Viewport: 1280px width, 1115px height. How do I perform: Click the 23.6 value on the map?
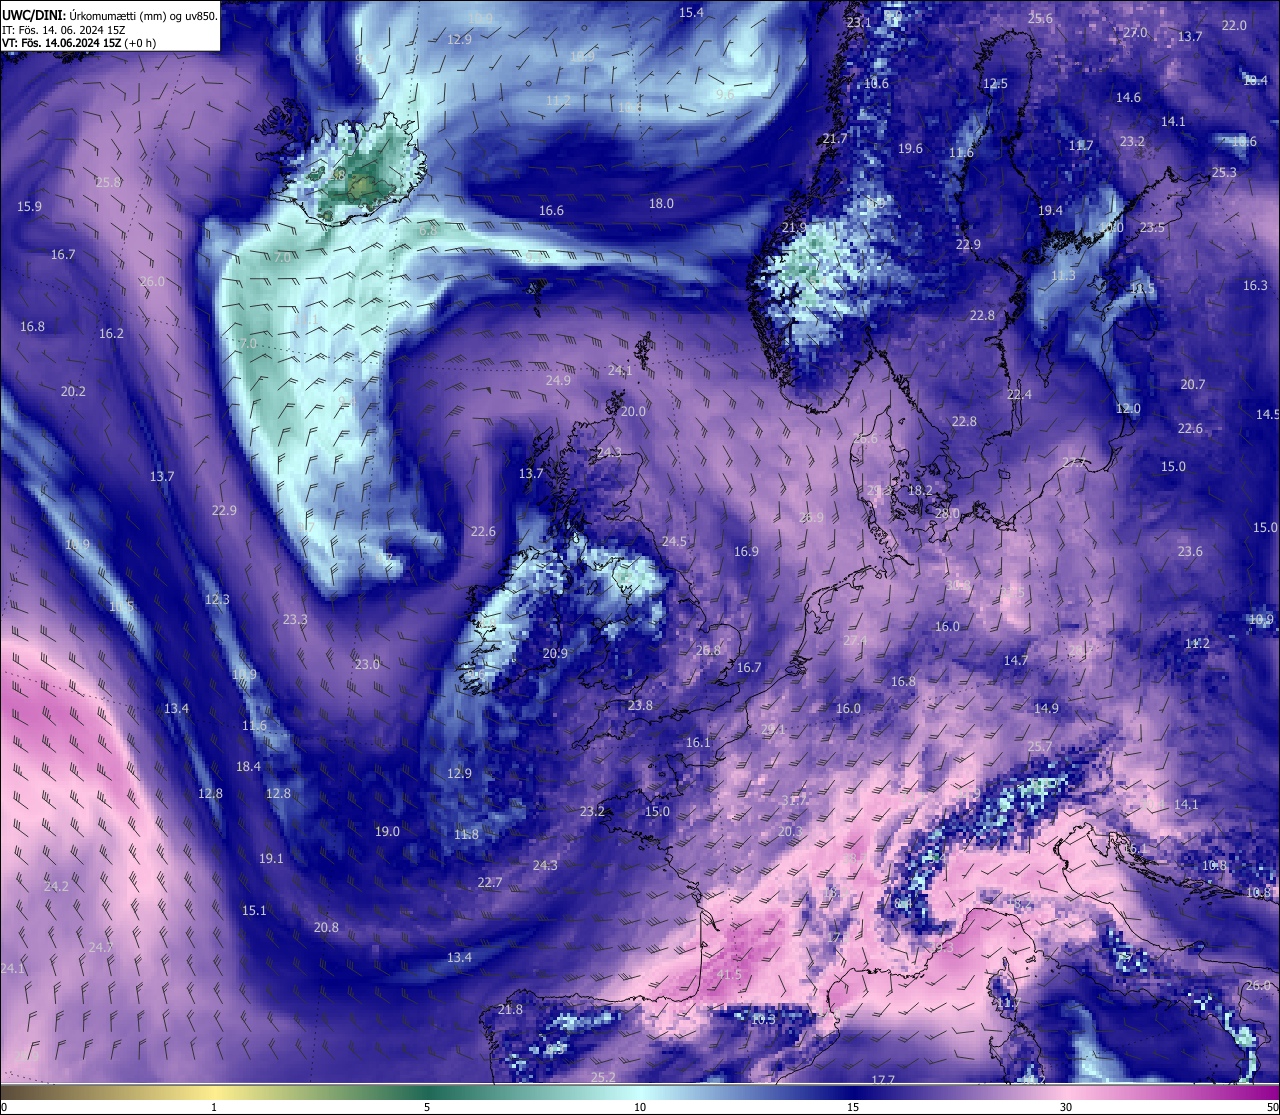click(1190, 551)
